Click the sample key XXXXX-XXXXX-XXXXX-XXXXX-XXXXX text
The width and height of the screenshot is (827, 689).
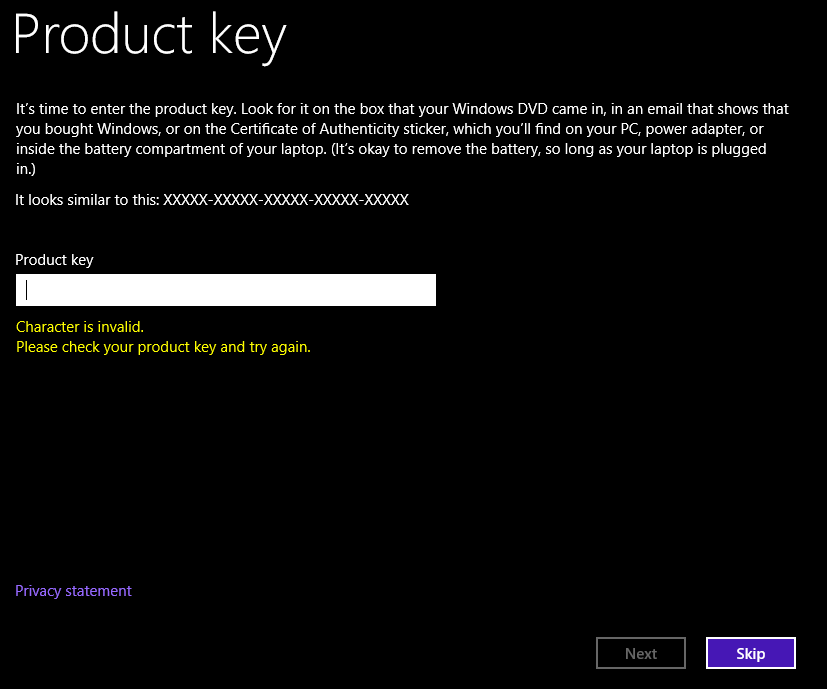[x=286, y=200]
